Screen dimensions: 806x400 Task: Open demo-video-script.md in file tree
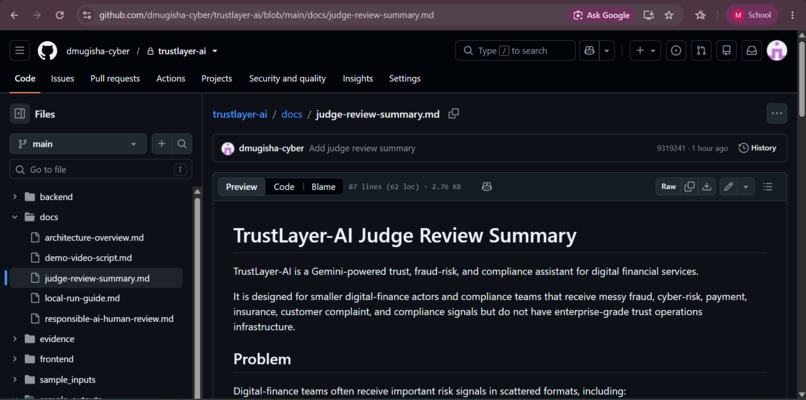tap(88, 258)
